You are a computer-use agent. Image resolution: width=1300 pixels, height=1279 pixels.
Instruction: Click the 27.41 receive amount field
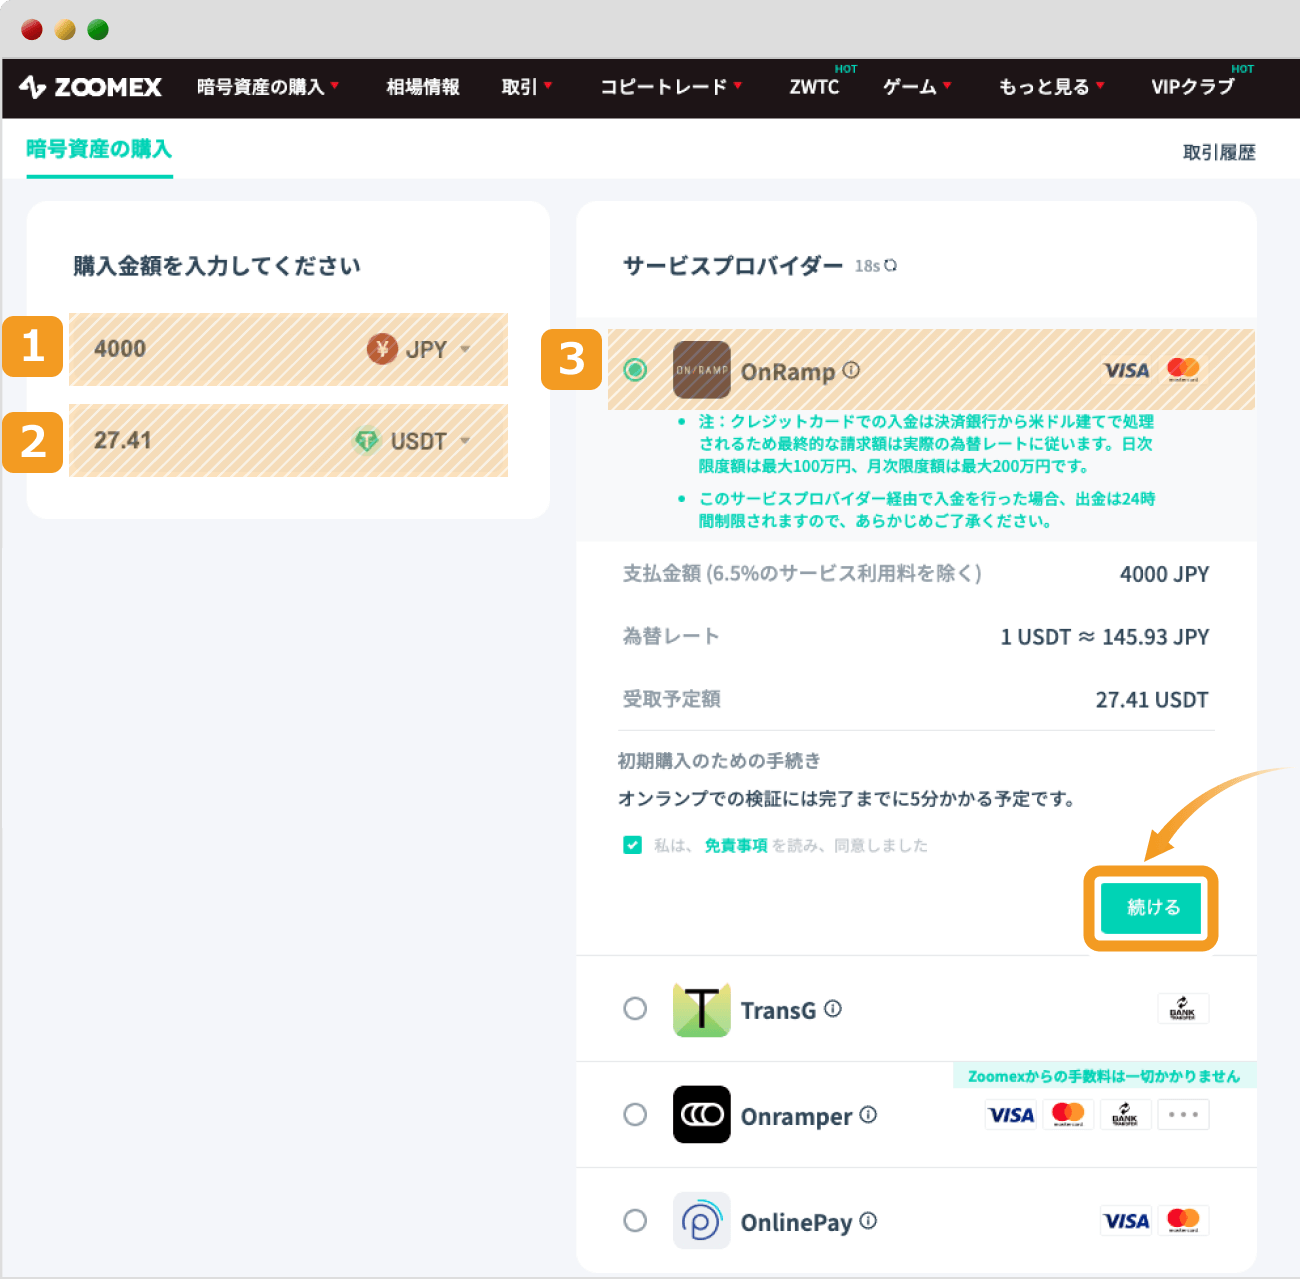click(288, 440)
